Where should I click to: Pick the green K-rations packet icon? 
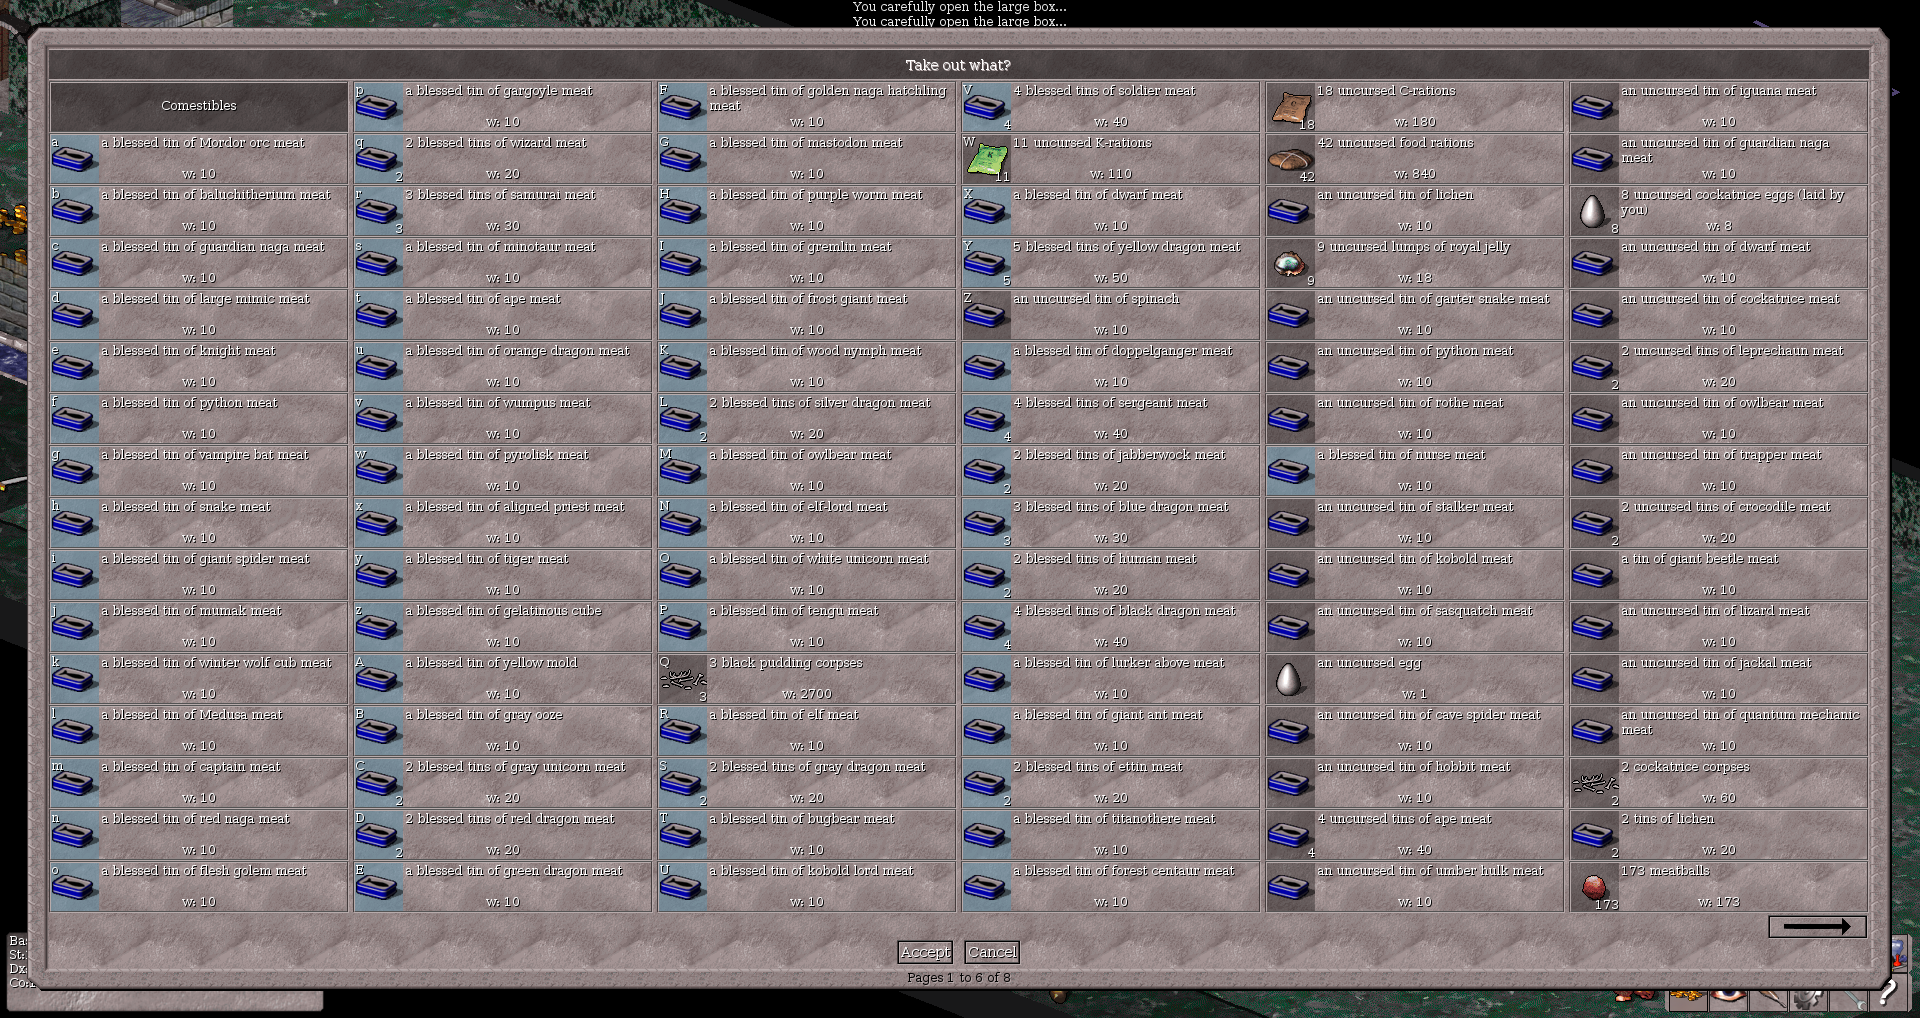pyautogui.click(x=987, y=159)
